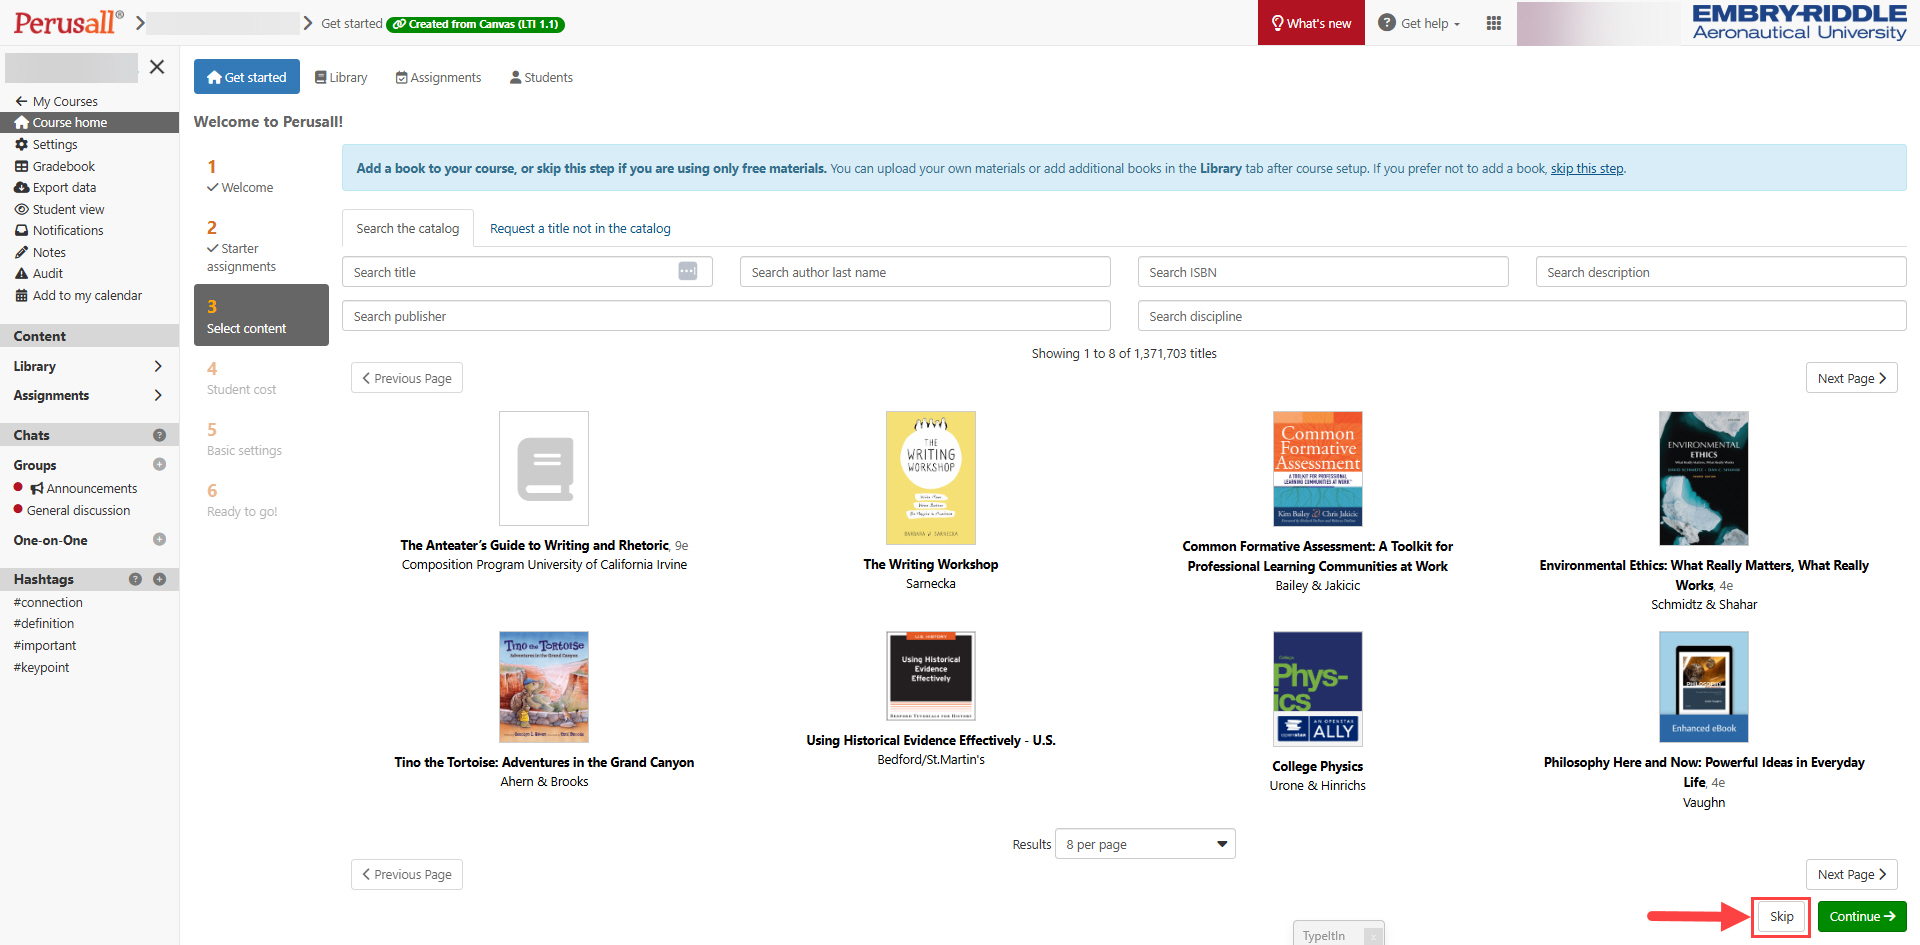Click the Search title field
Image resolution: width=1920 pixels, height=945 pixels.
pos(527,272)
